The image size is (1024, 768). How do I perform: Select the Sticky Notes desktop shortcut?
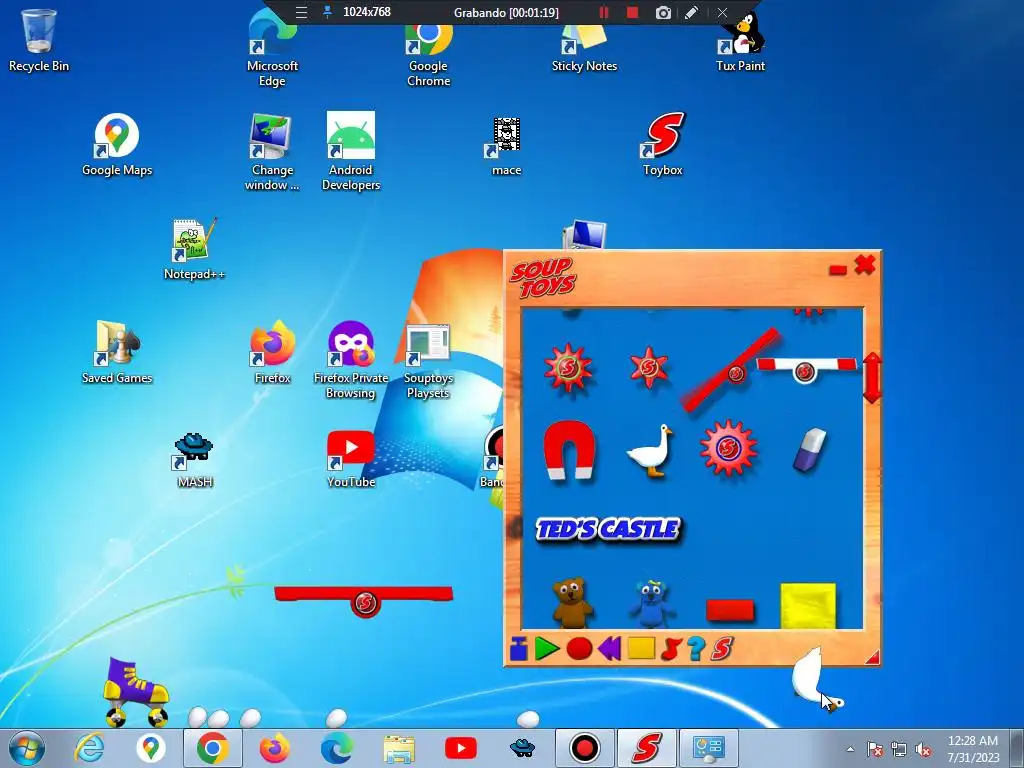tap(584, 49)
